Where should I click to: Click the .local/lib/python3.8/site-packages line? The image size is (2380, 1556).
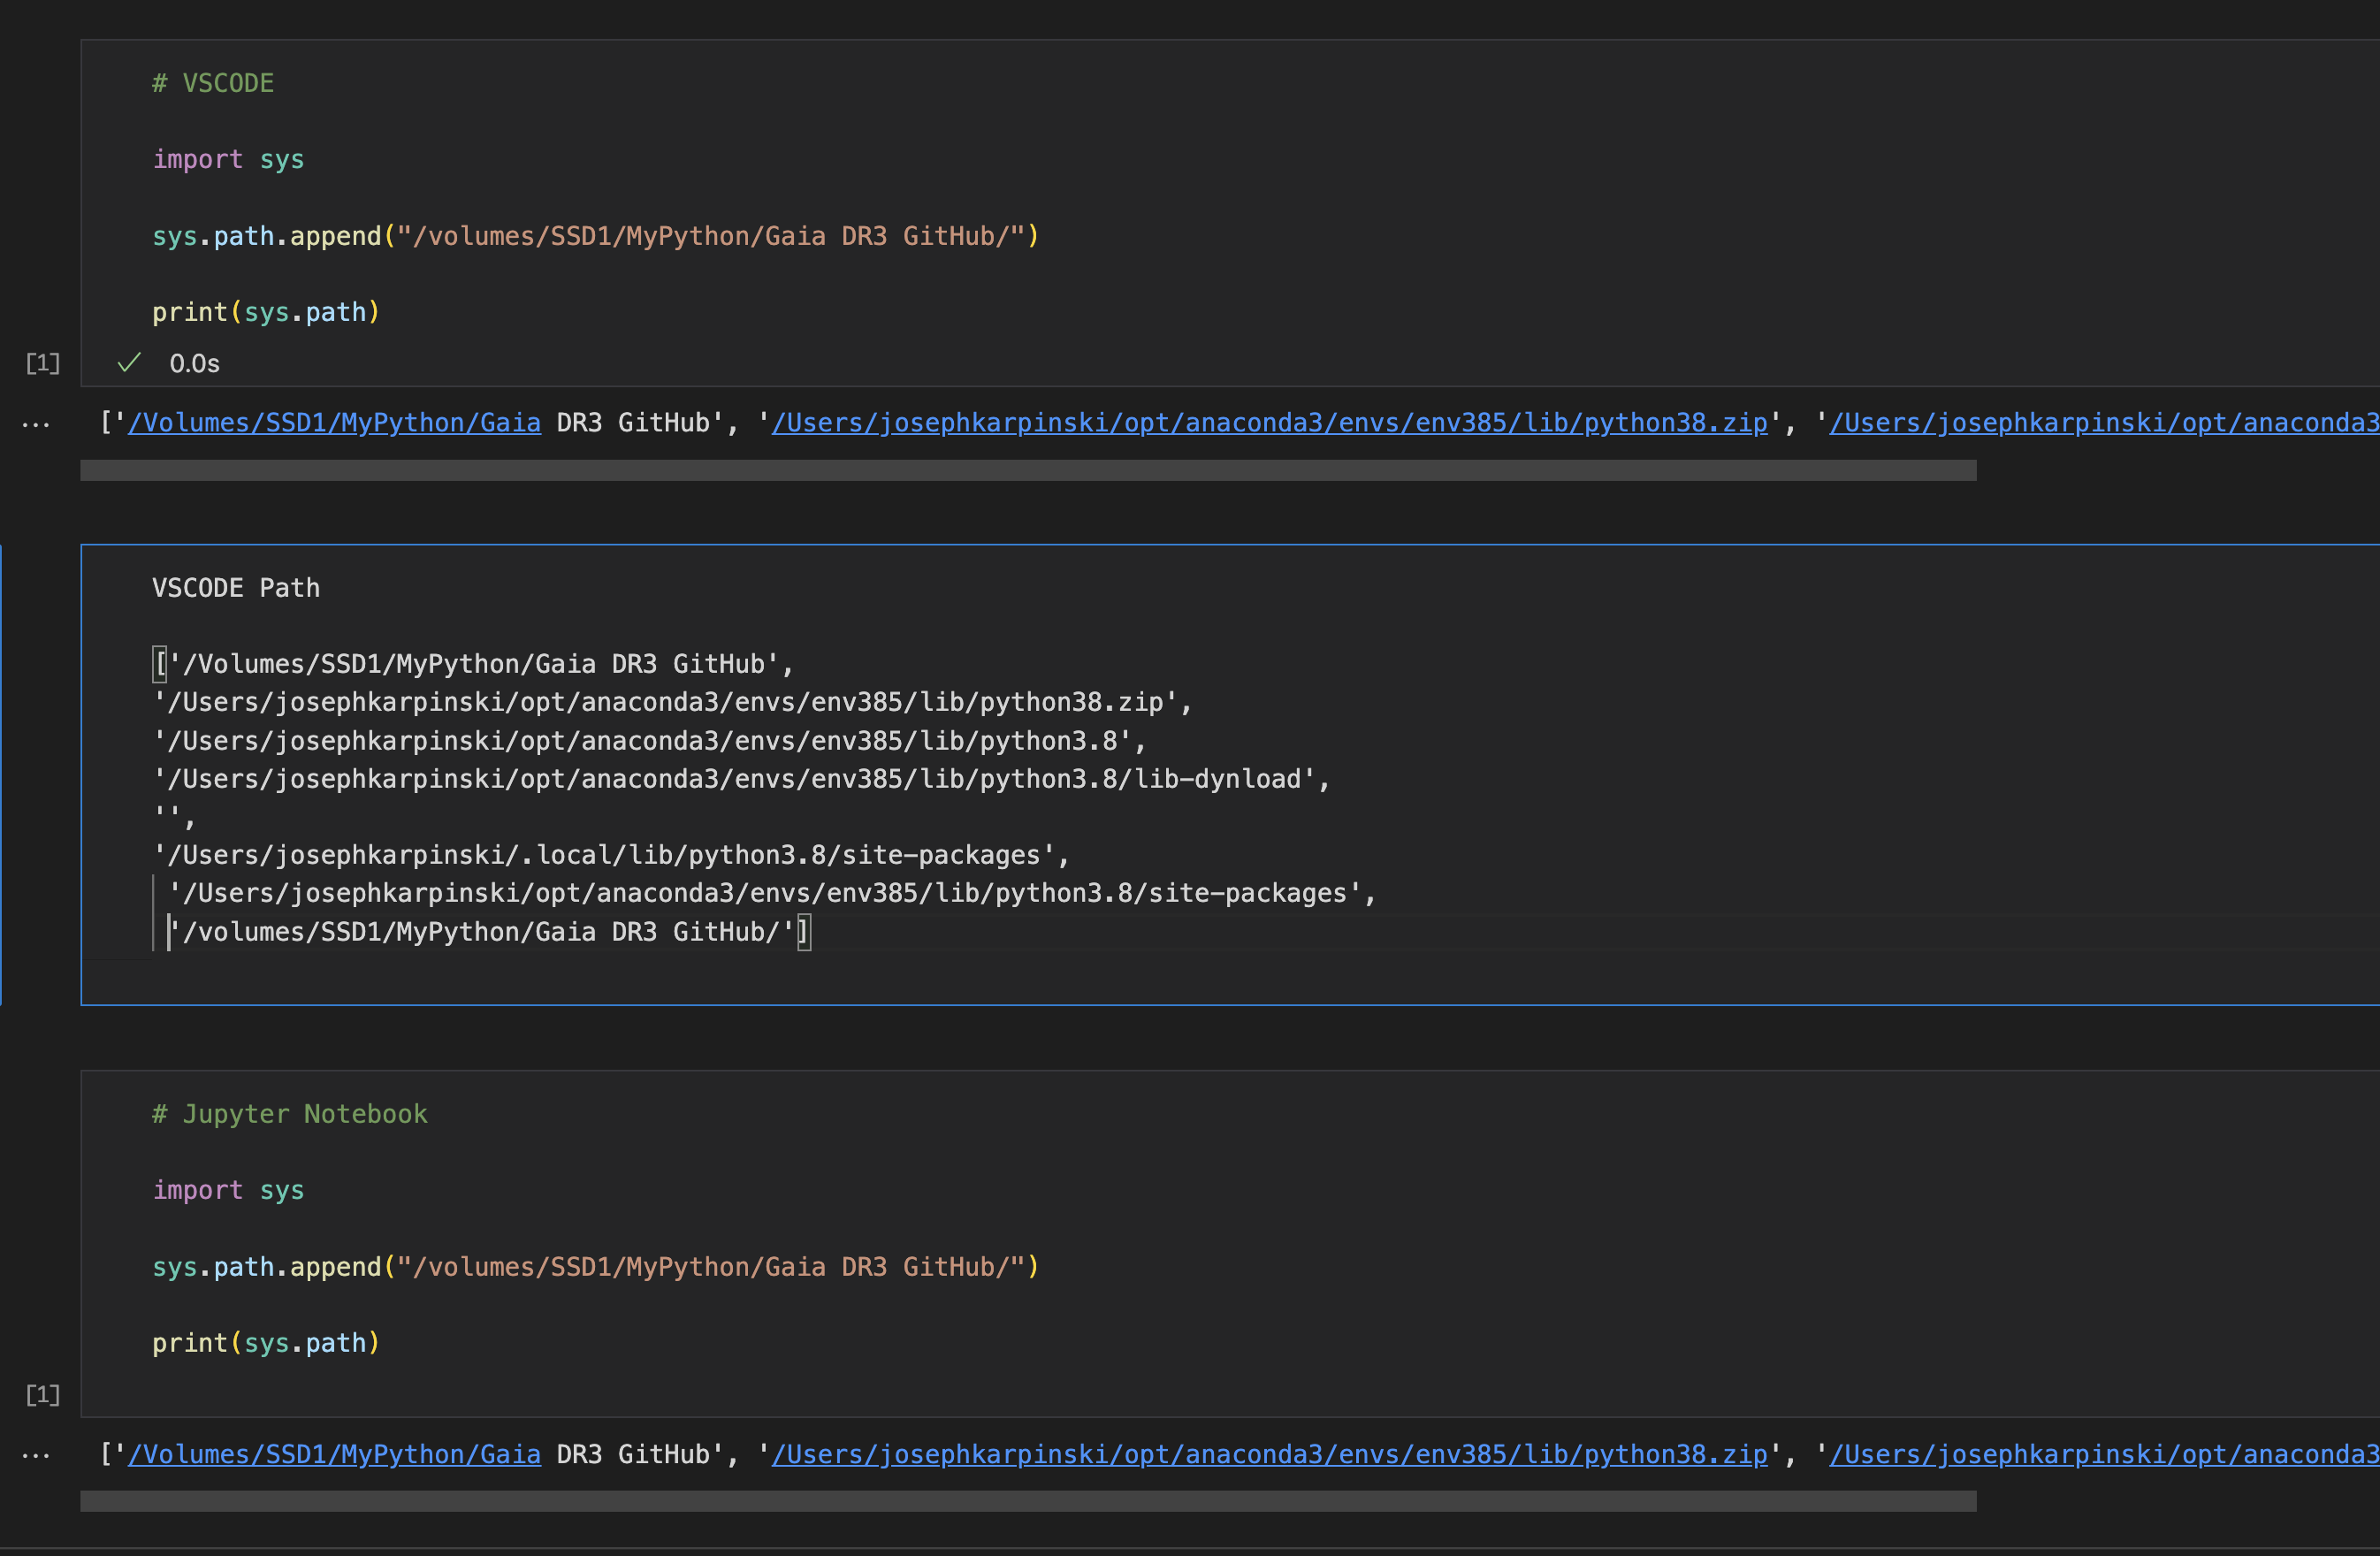[611, 855]
